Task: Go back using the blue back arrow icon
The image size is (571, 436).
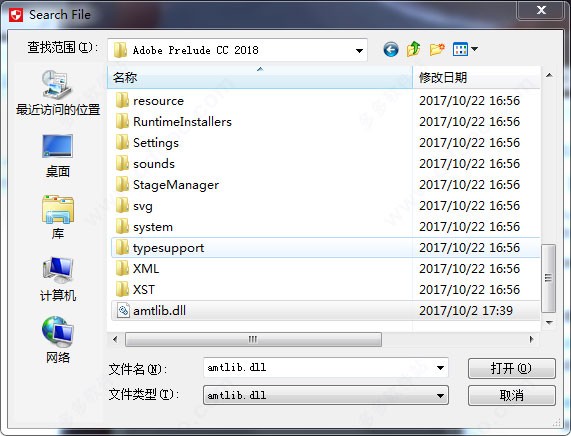Action: coord(391,50)
